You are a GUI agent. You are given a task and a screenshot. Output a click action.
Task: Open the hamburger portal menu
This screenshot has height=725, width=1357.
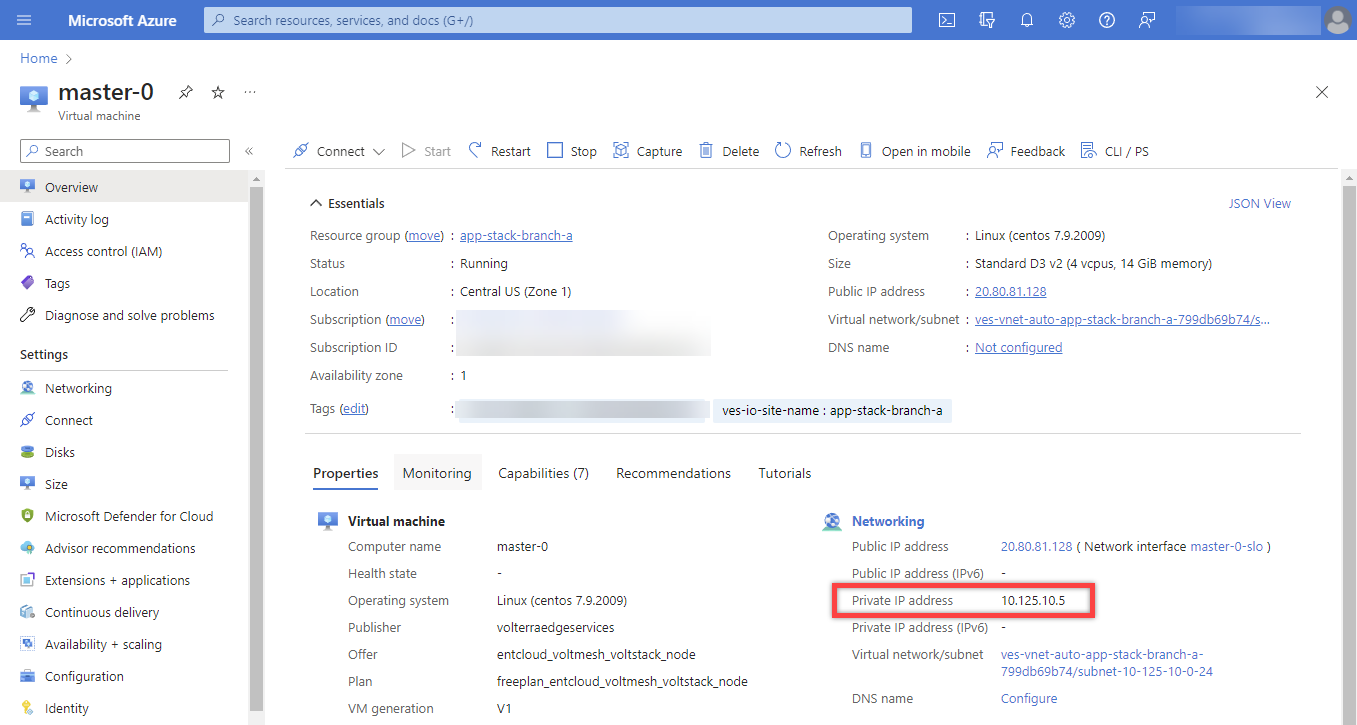pyautogui.click(x=25, y=20)
